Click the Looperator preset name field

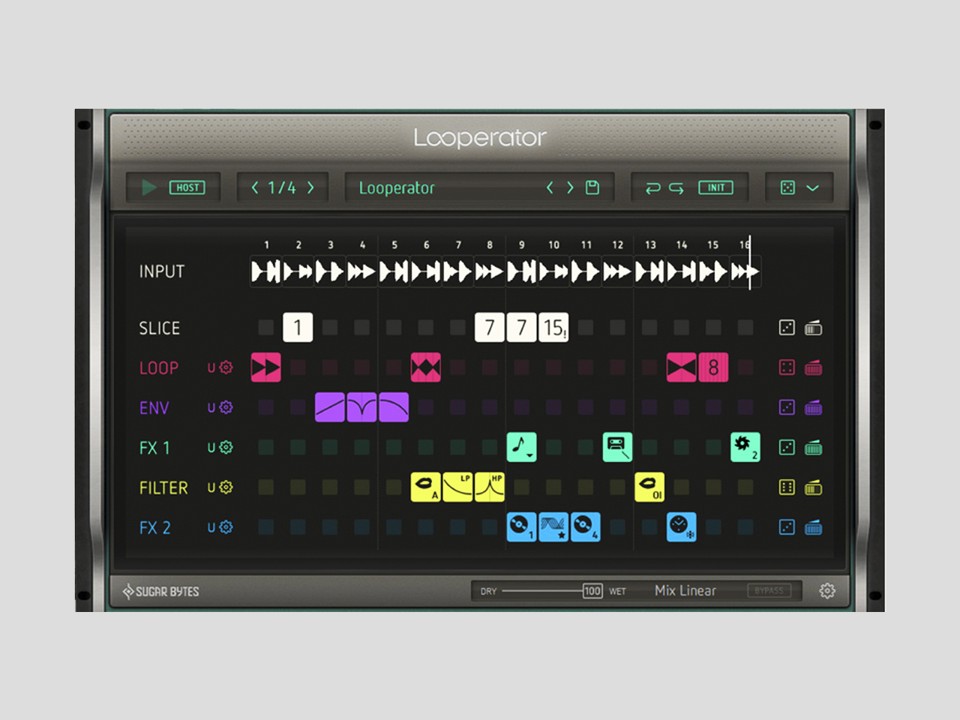pos(397,188)
